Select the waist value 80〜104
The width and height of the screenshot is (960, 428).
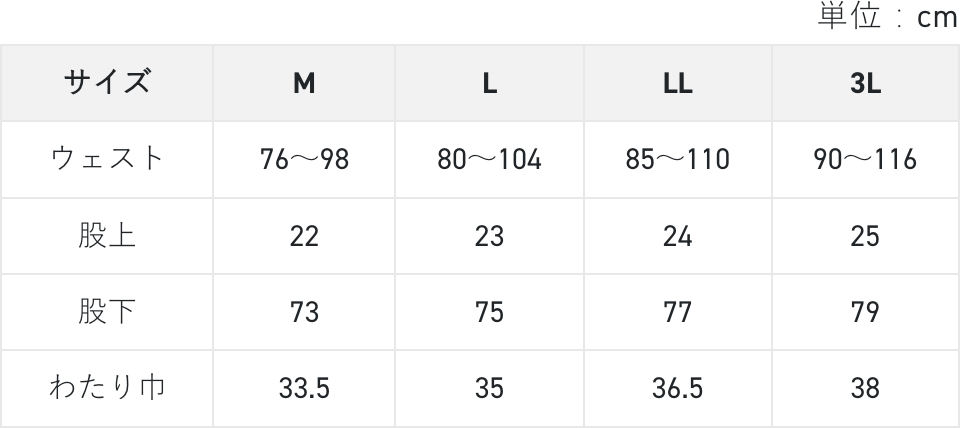489,160
